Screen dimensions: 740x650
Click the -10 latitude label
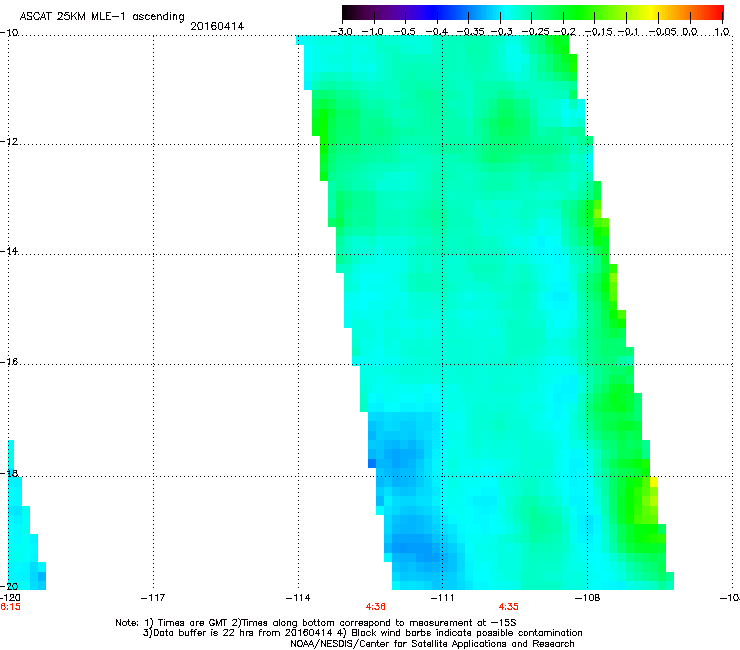pos(9,33)
